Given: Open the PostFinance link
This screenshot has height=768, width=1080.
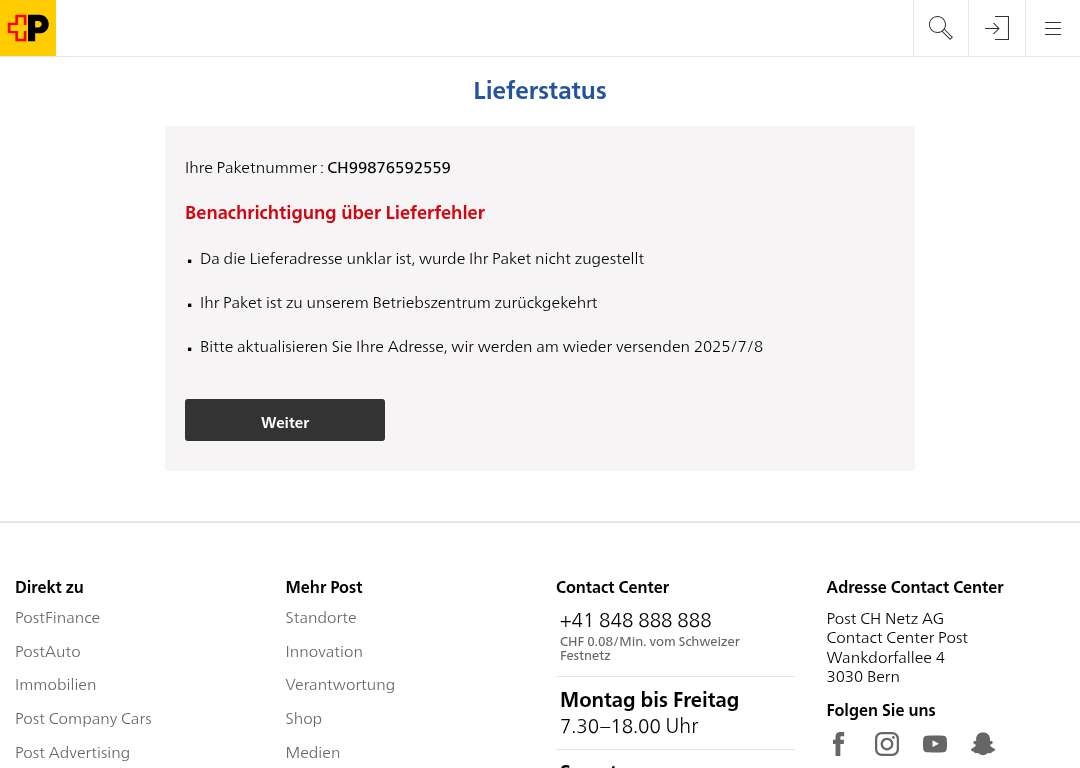Looking at the screenshot, I should tap(57, 618).
